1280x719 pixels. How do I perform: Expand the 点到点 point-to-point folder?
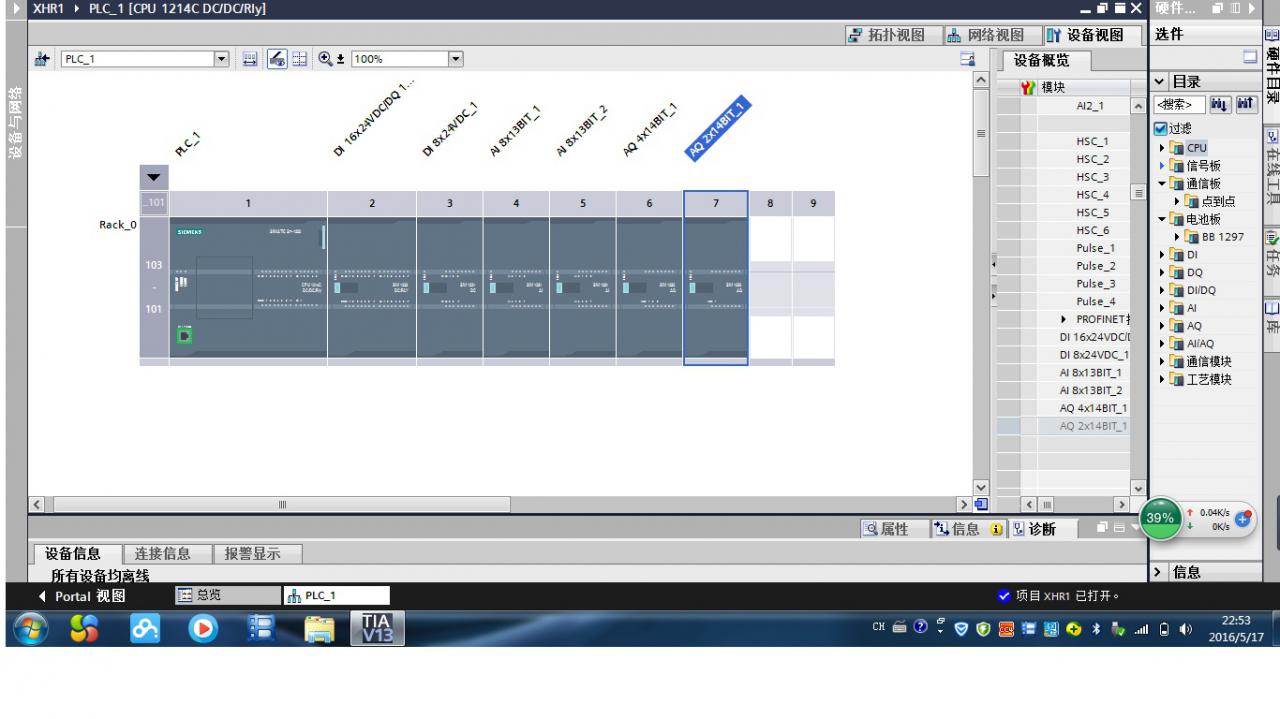[x=1178, y=201]
